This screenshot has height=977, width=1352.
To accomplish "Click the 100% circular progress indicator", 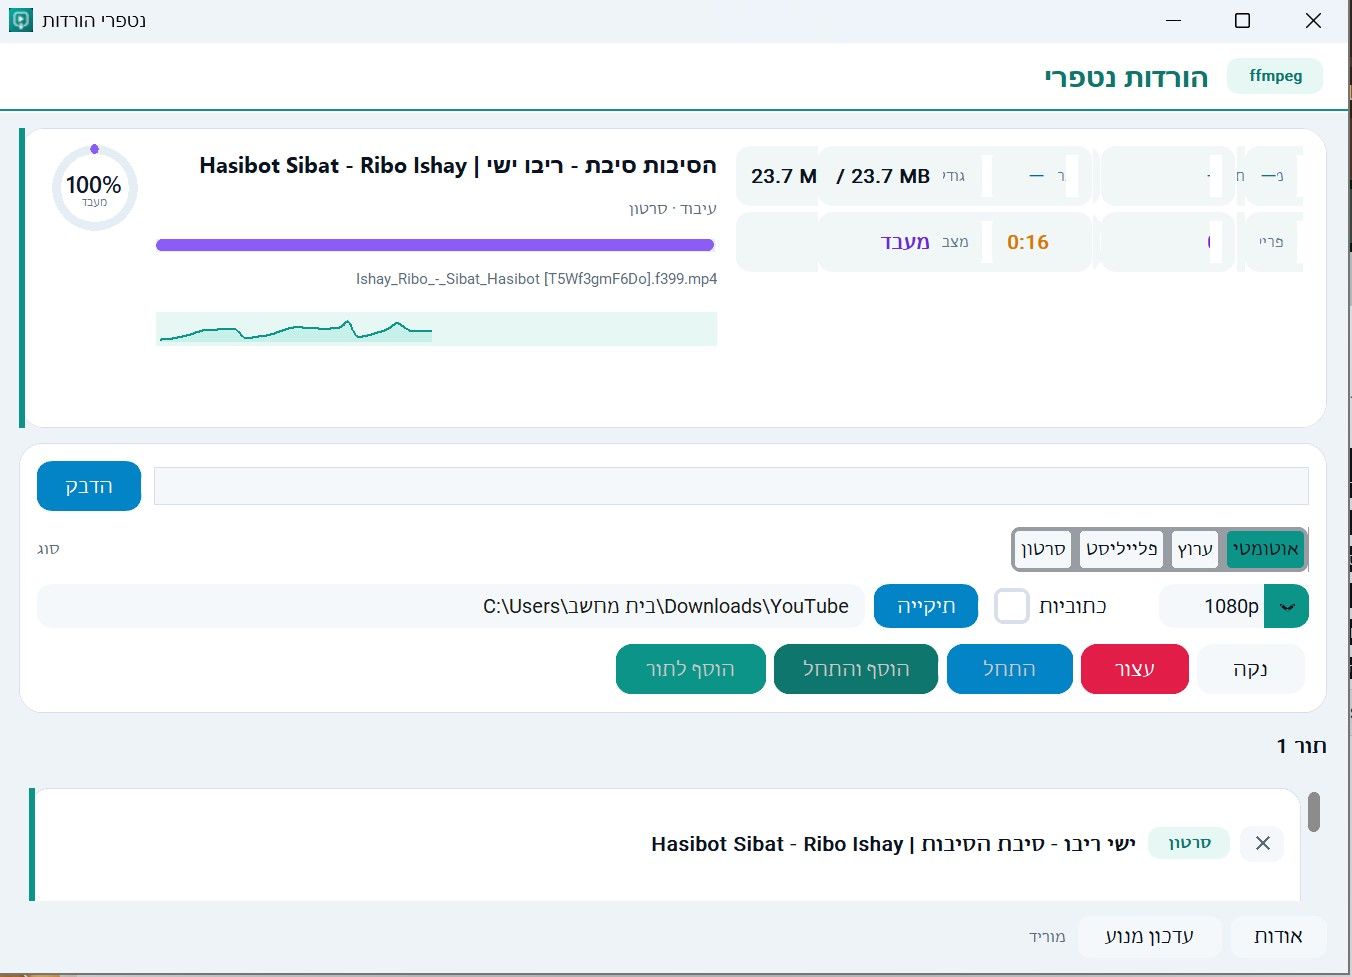I will (94, 188).
